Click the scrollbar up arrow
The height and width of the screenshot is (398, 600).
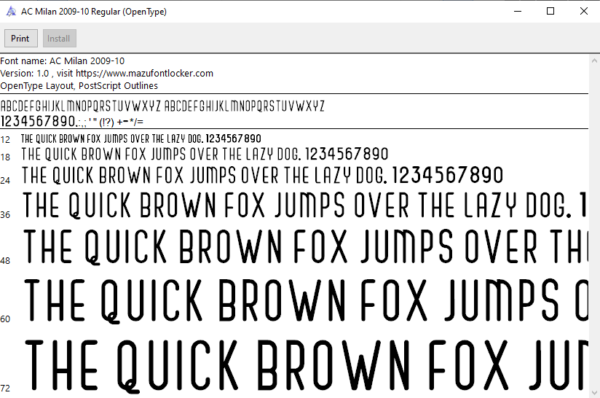[x=594, y=60]
